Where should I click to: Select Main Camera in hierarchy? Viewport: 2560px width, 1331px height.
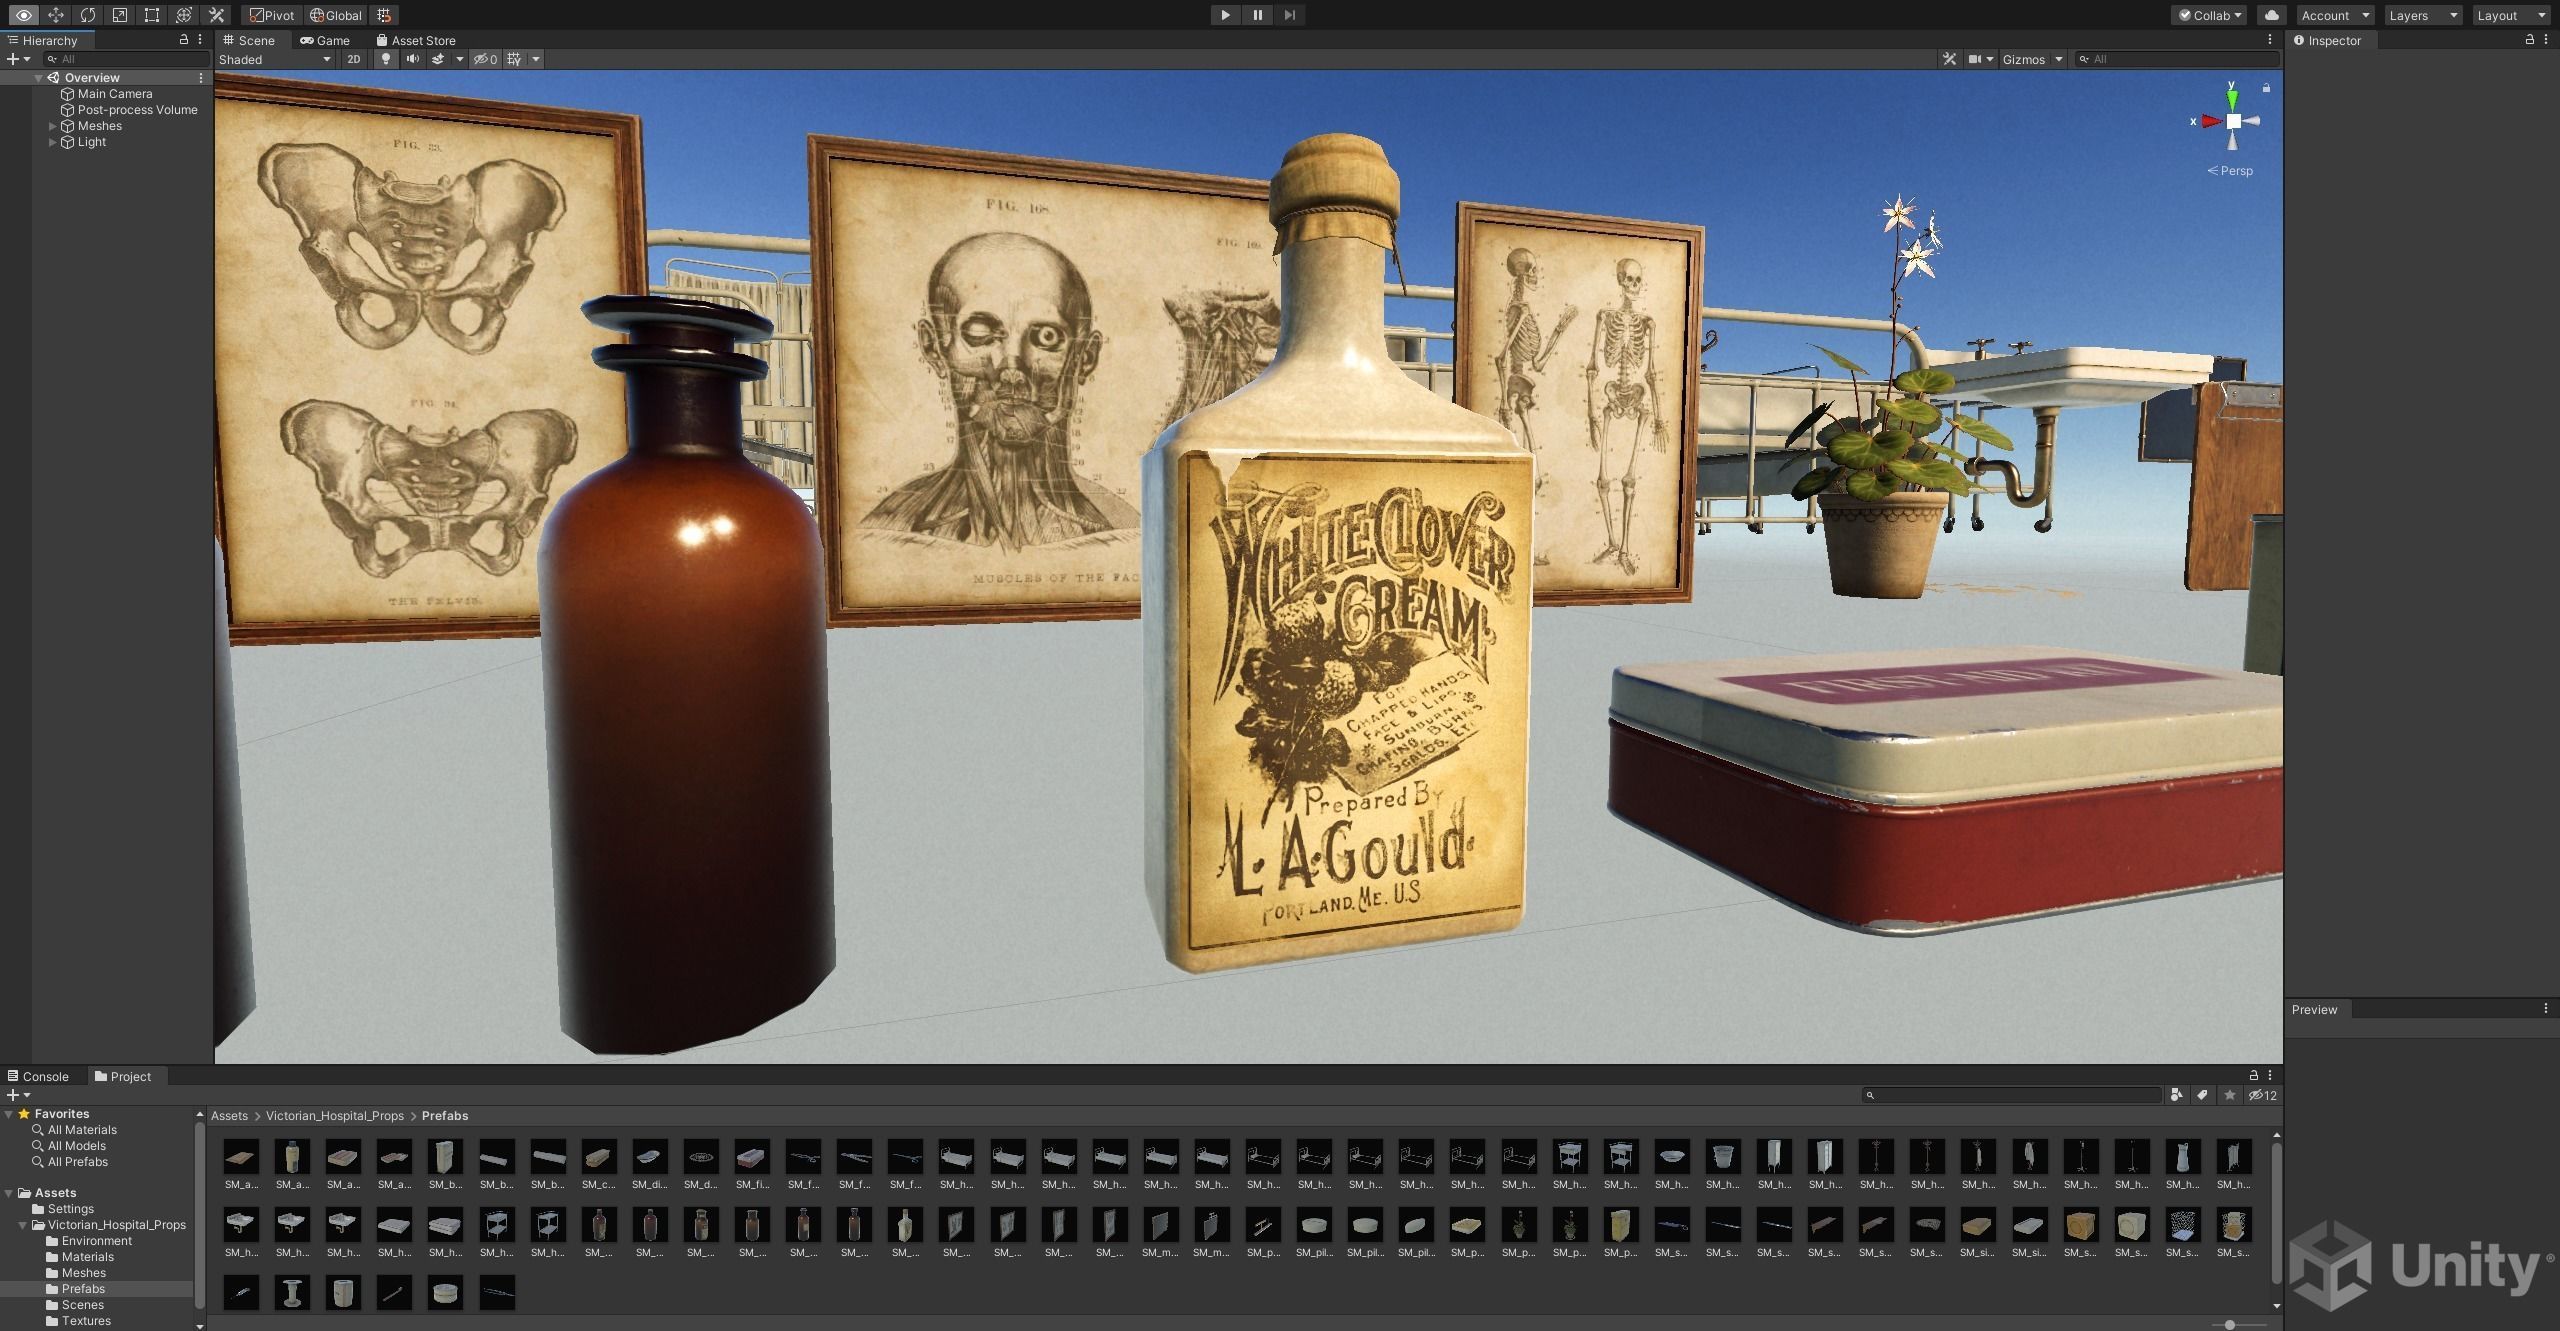pos(114,94)
